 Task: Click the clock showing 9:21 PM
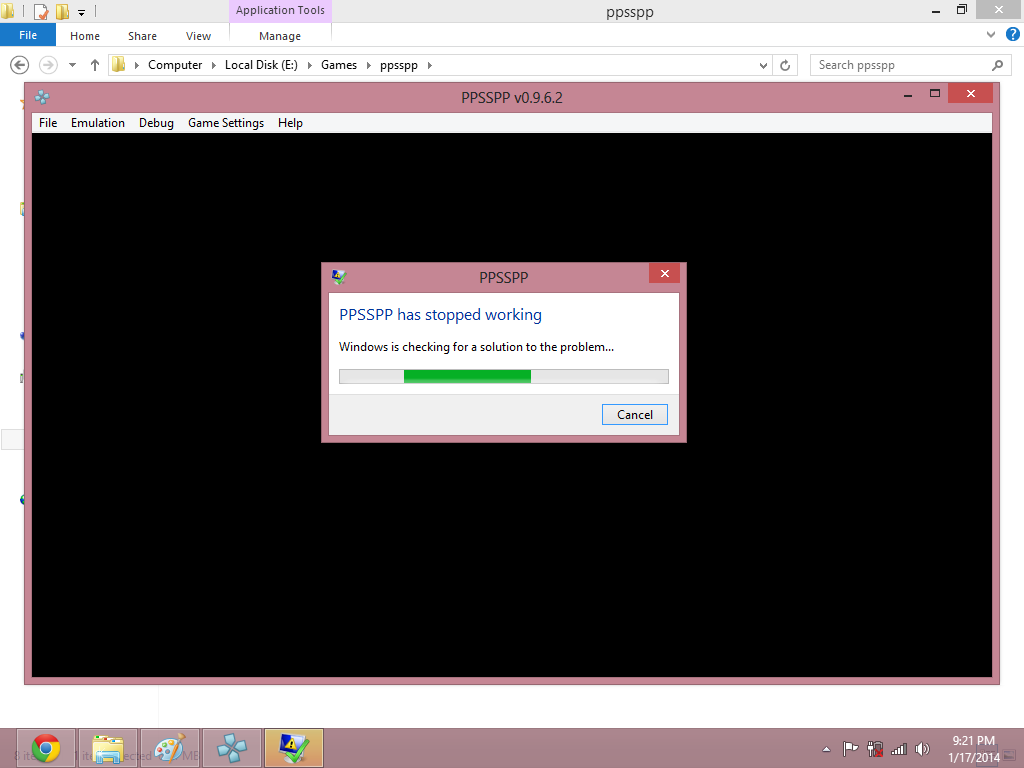point(973,741)
